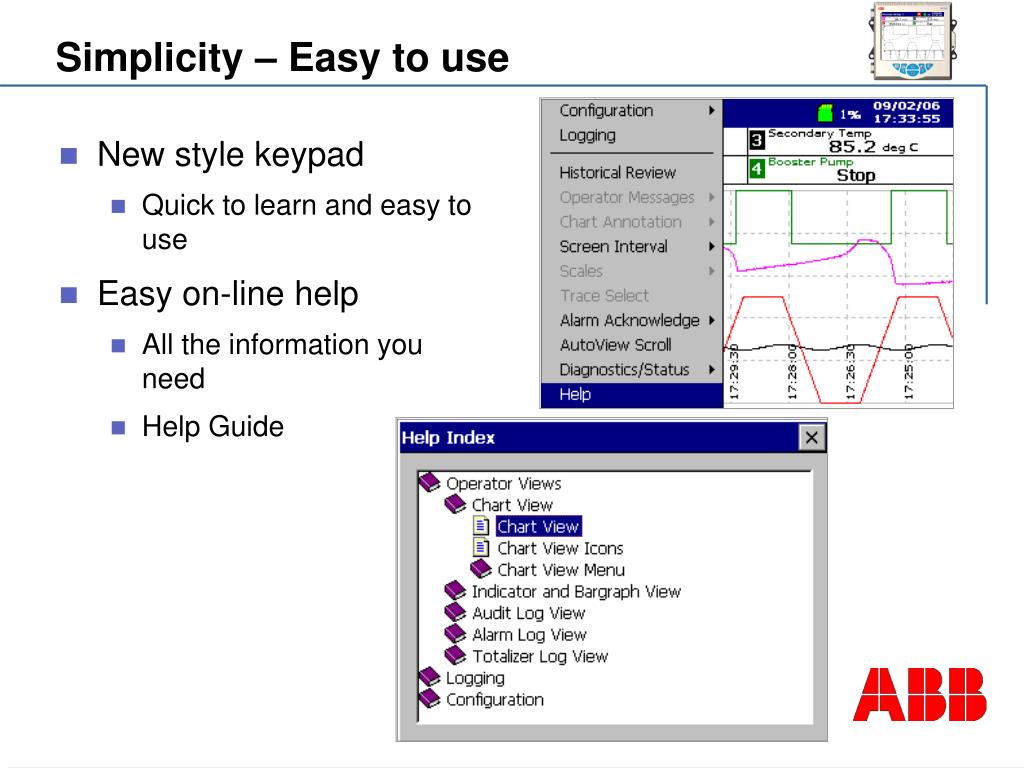Select AutoView Scroll menu entry
Screen dimensions: 1024x768
point(632,345)
